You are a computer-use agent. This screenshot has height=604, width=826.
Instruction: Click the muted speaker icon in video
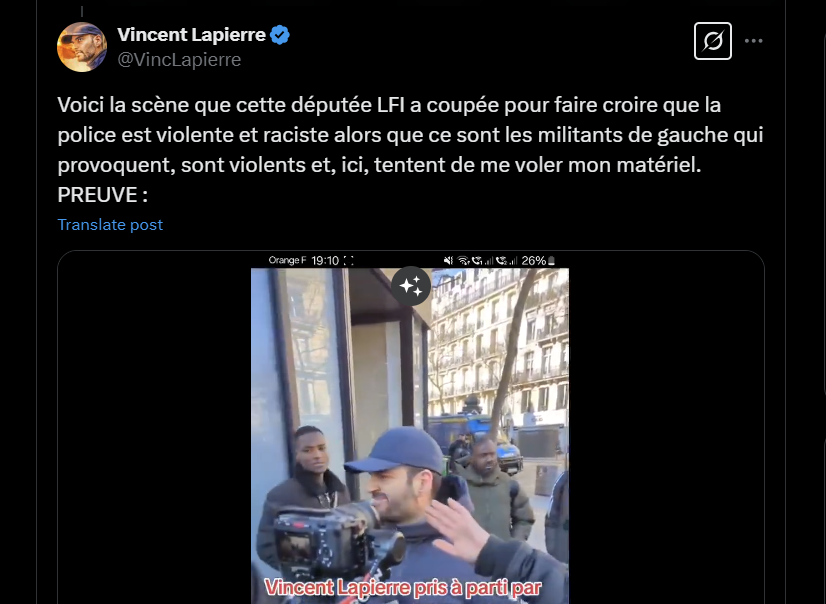[x=448, y=261]
